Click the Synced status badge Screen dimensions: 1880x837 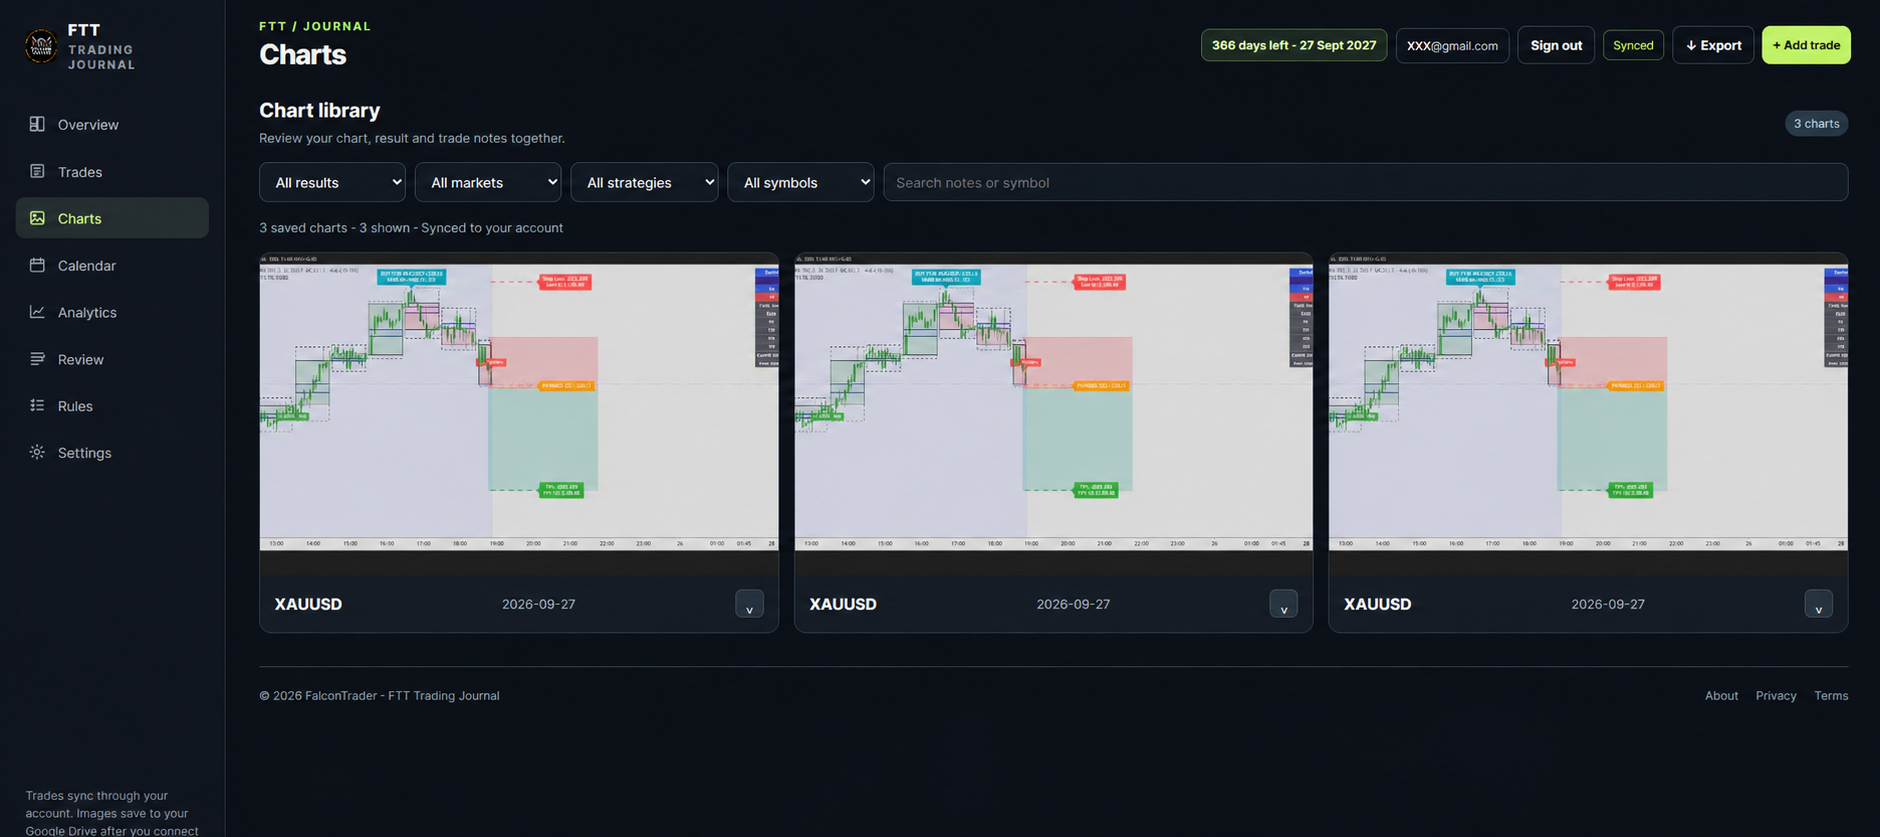pos(1633,45)
